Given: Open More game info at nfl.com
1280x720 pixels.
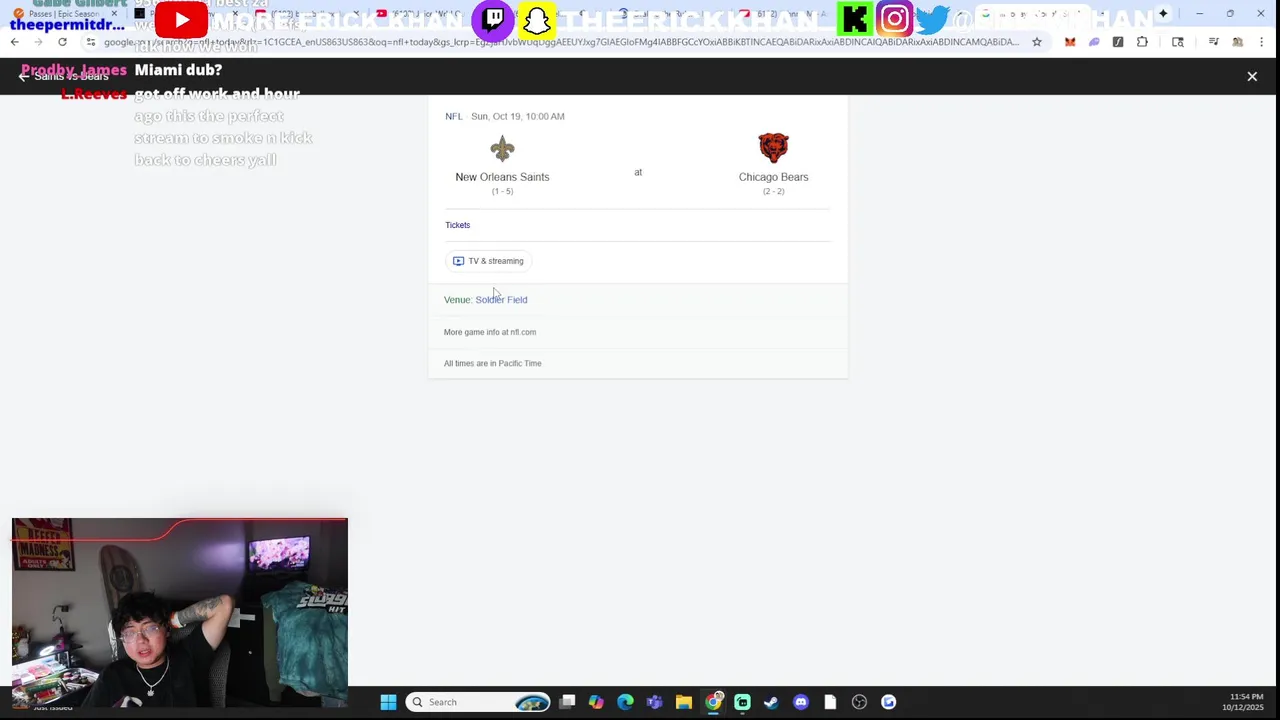Looking at the screenshot, I should pyautogui.click(x=490, y=332).
